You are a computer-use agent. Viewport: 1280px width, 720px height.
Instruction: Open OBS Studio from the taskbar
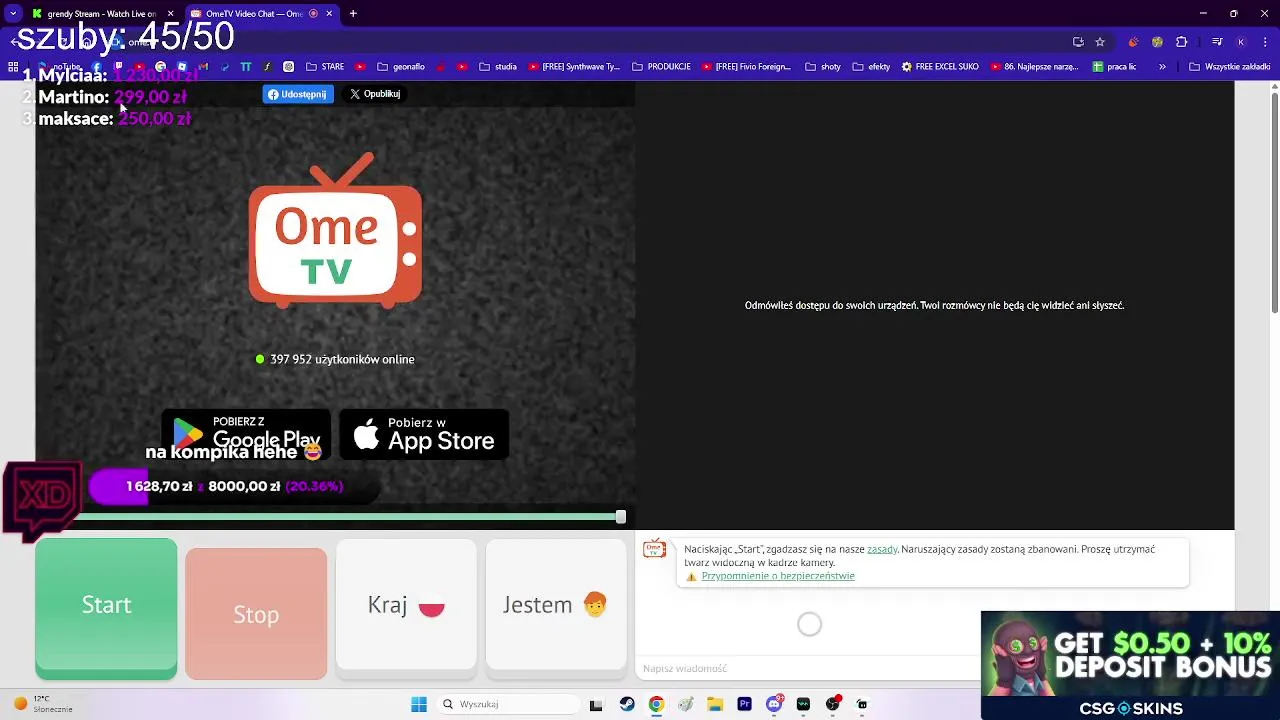point(833,704)
